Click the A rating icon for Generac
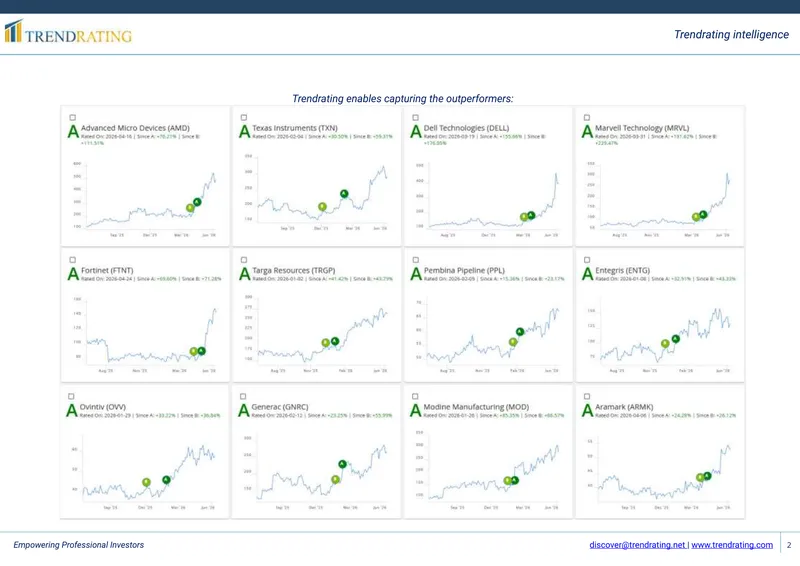 244,410
